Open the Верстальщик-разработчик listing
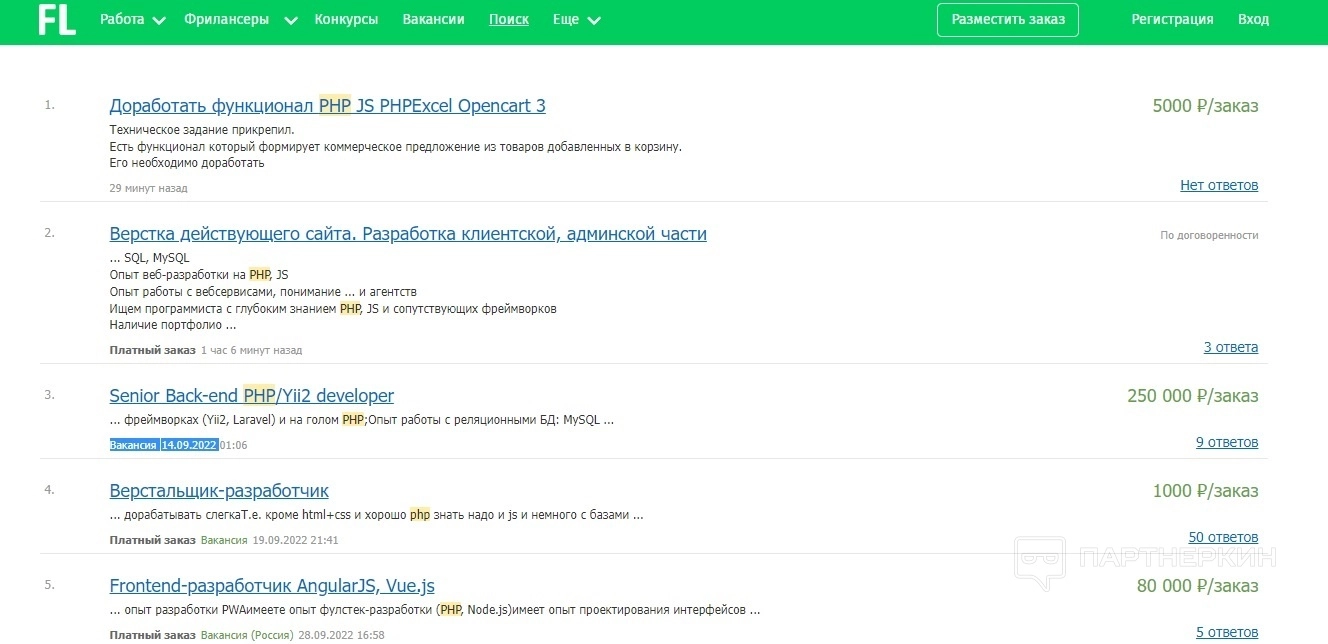1328x644 pixels. (219, 491)
